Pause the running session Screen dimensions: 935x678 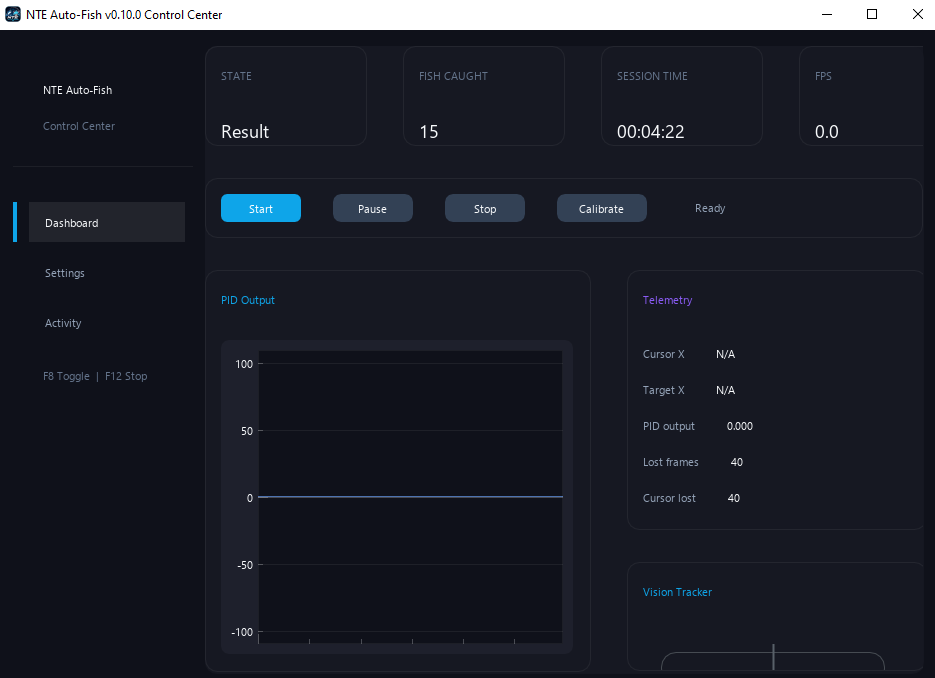373,208
